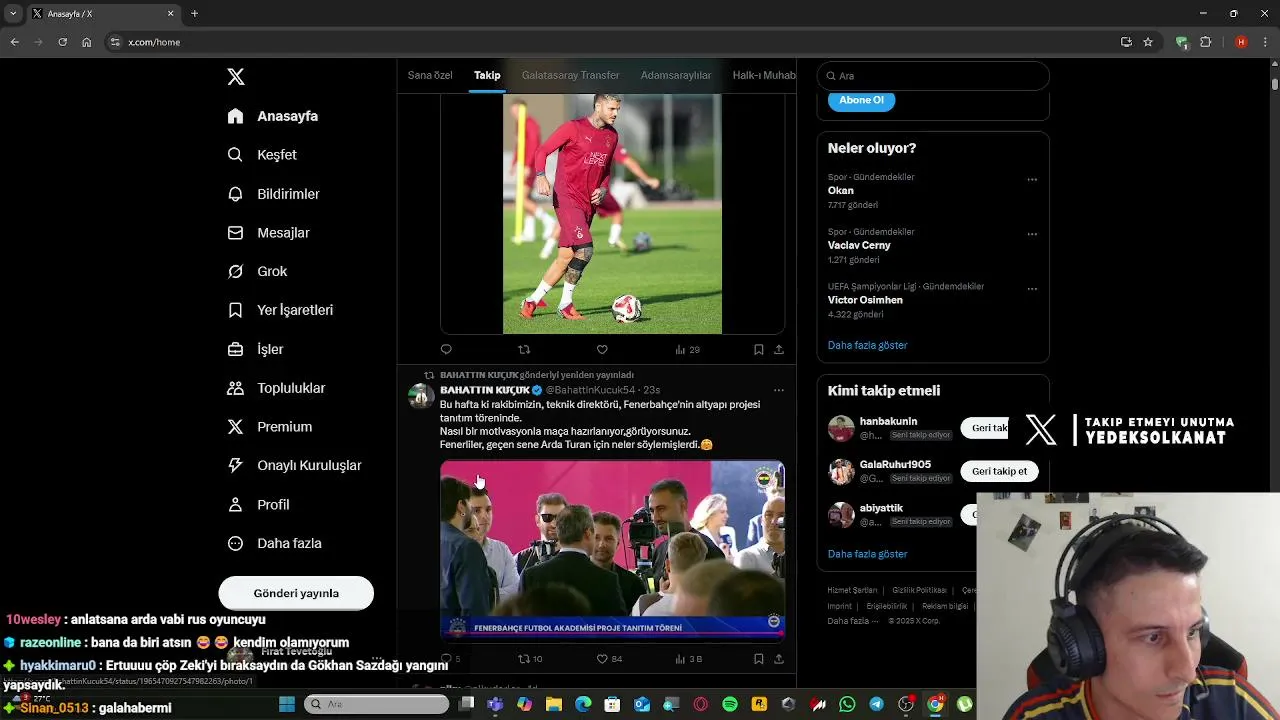Viewport: 1280px width, 720px height.
Task: Go back in Chrome browser
Action: (14, 42)
